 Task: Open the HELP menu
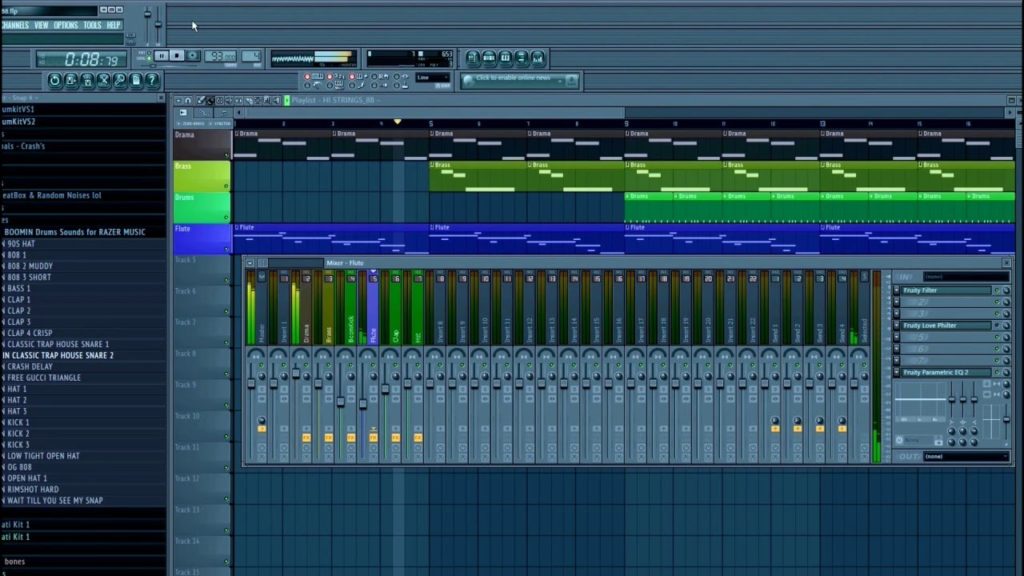pyautogui.click(x=113, y=25)
